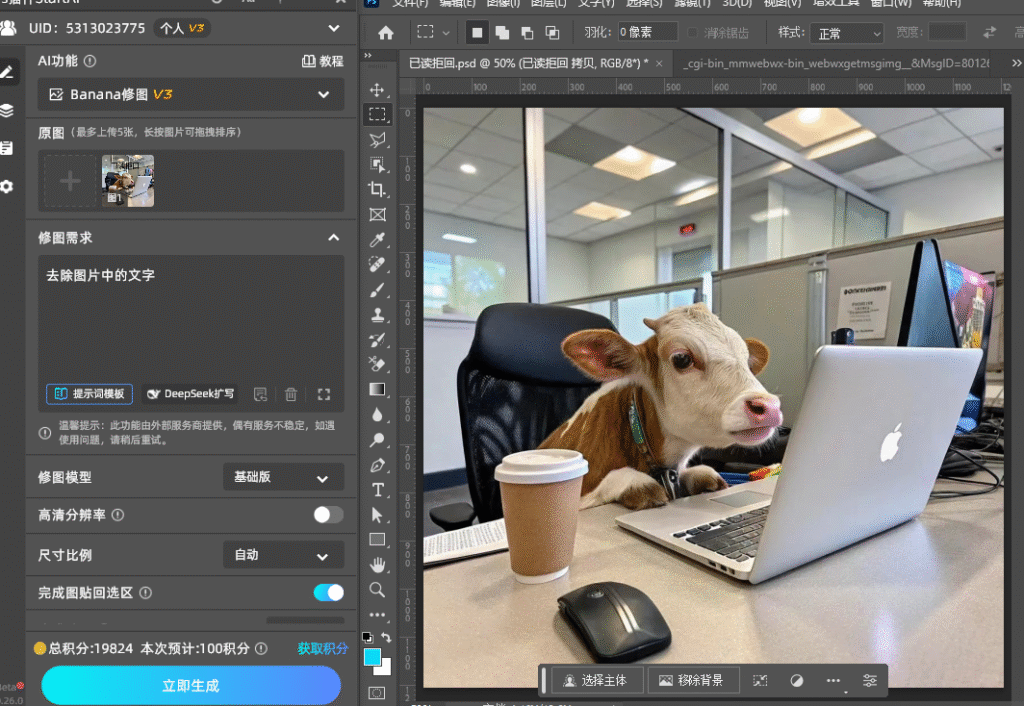Select the Clone Stamp tool

coord(377,315)
